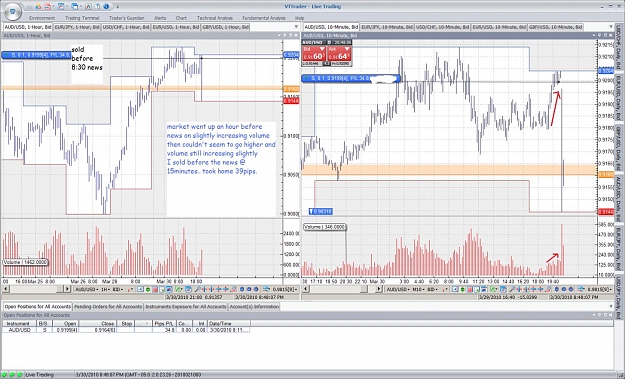Open the M10 interval dropdown in right chart toolbar

pyautogui.click(x=418, y=289)
